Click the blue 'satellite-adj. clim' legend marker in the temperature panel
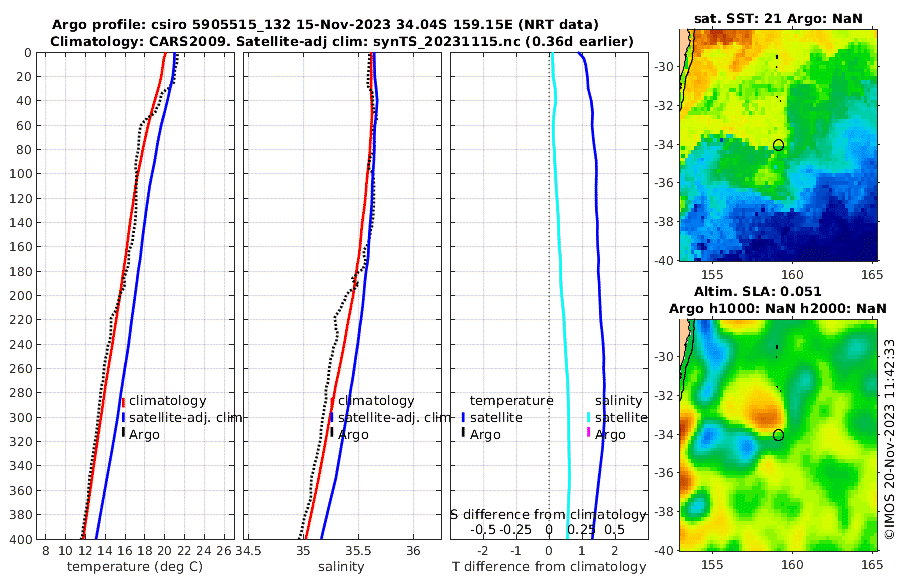Viewport: 900px width, 580px height. 123,417
